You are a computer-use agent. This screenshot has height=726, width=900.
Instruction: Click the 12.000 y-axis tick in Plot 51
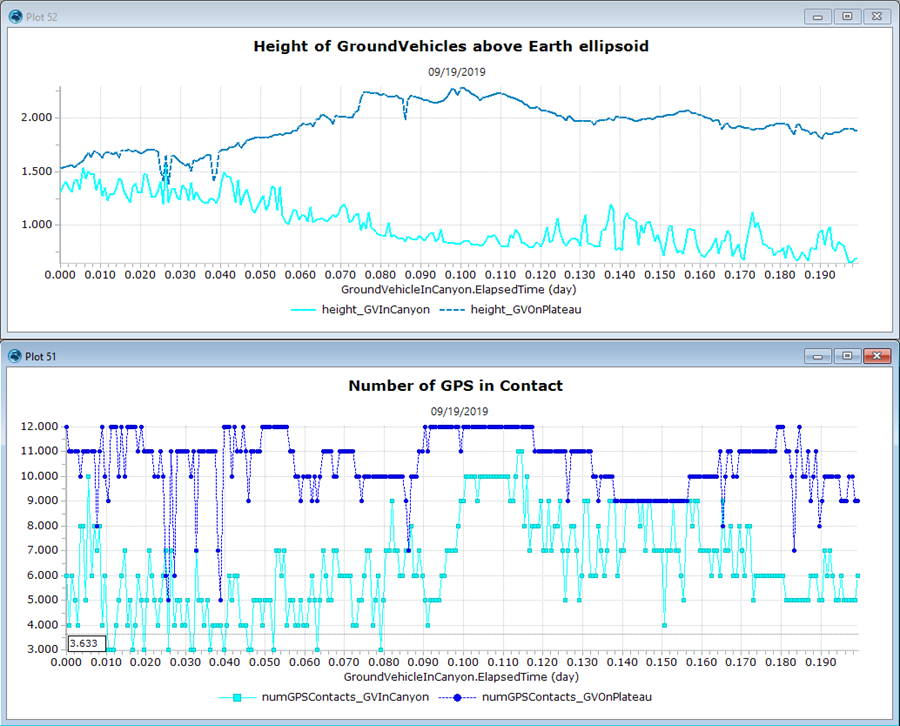click(x=40, y=426)
